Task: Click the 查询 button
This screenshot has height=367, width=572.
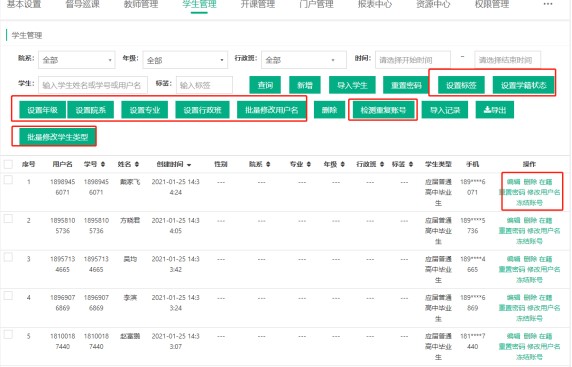Action: 265,85
